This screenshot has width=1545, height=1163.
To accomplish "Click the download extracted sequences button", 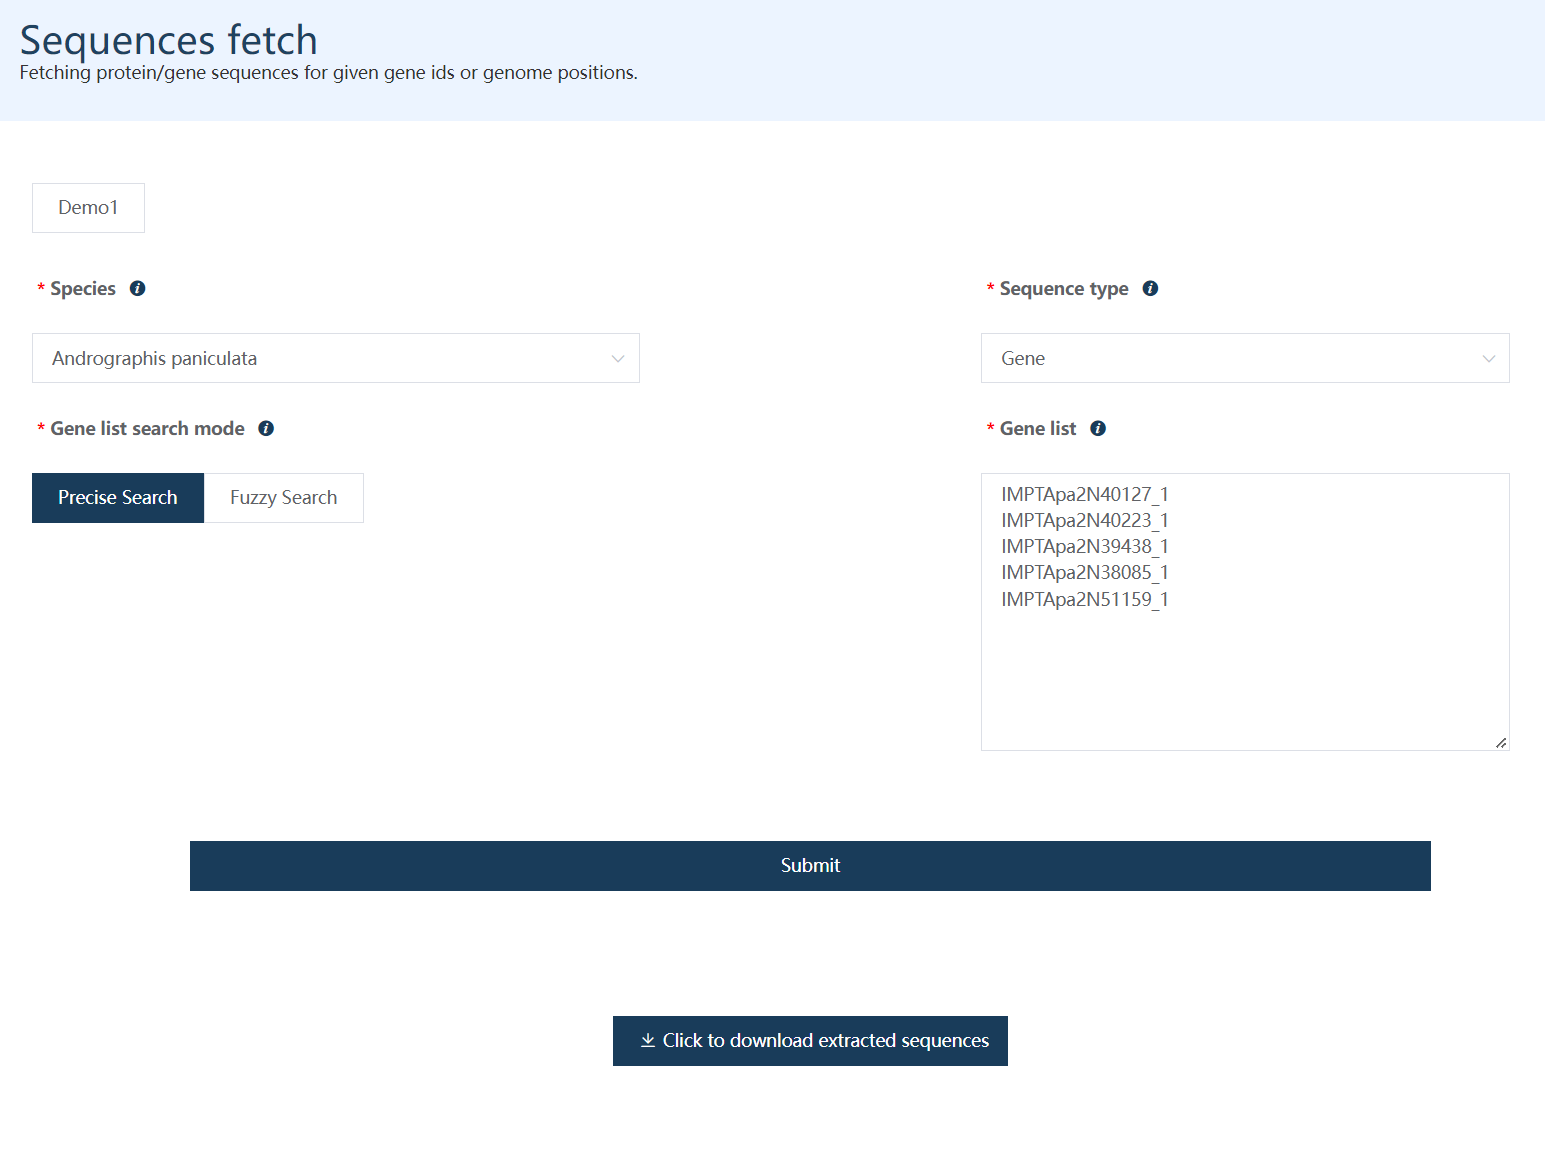I will [x=810, y=1041].
